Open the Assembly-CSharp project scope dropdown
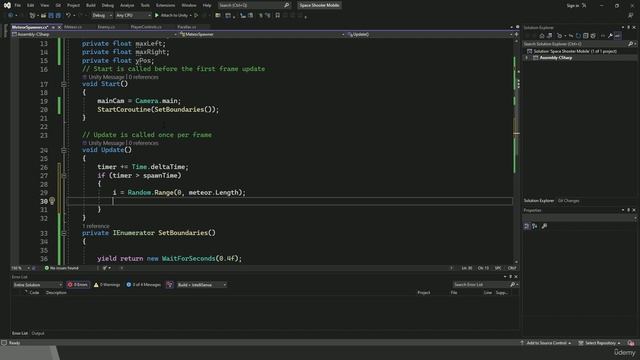640x360 pixels. pos(95,34)
